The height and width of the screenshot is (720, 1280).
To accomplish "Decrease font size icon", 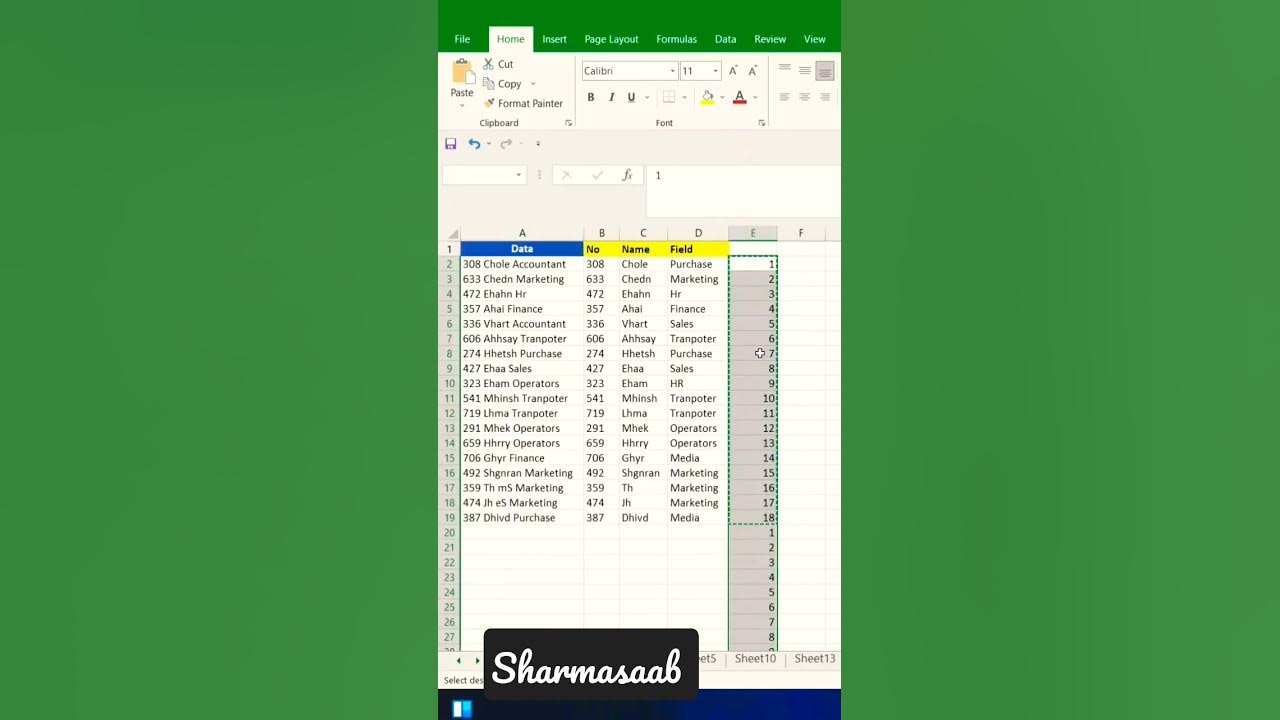I will tap(752, 71).
